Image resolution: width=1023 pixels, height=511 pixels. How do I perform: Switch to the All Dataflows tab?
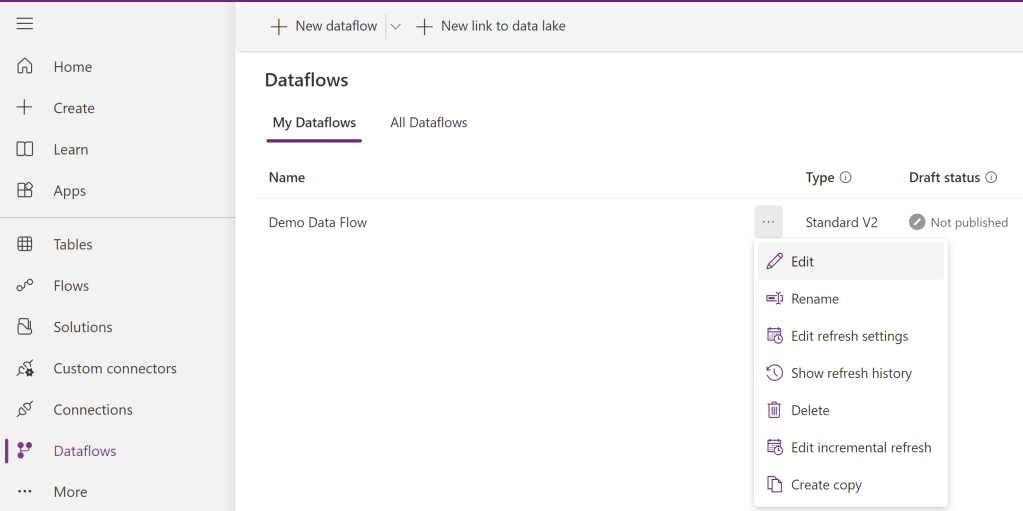tap(428, 123)
